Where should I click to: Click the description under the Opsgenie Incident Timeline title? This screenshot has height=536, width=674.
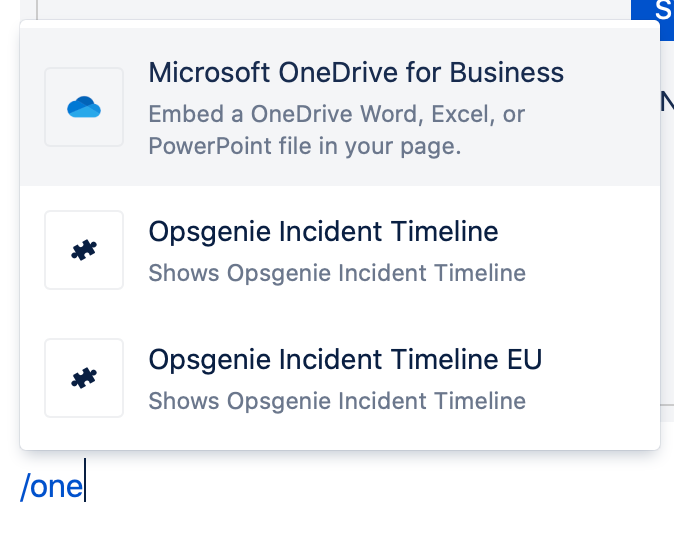point(337,273)
